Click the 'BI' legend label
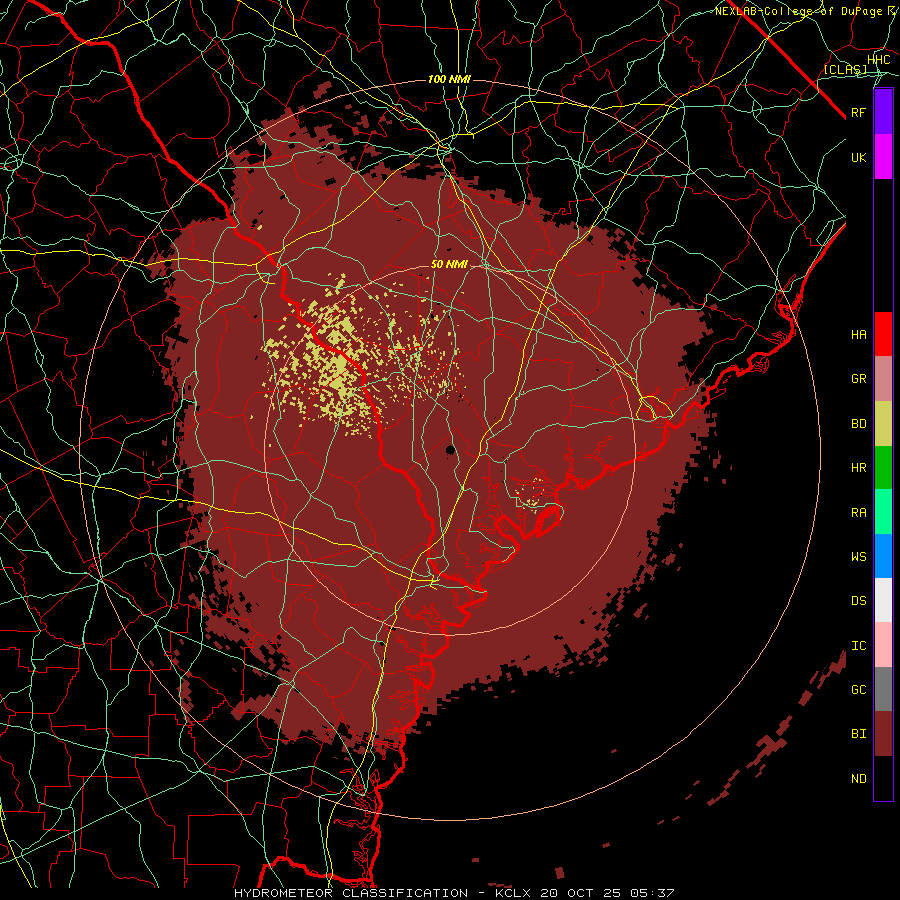The height and width of the screenshot is (900, 900). click(x=858, y=734)
